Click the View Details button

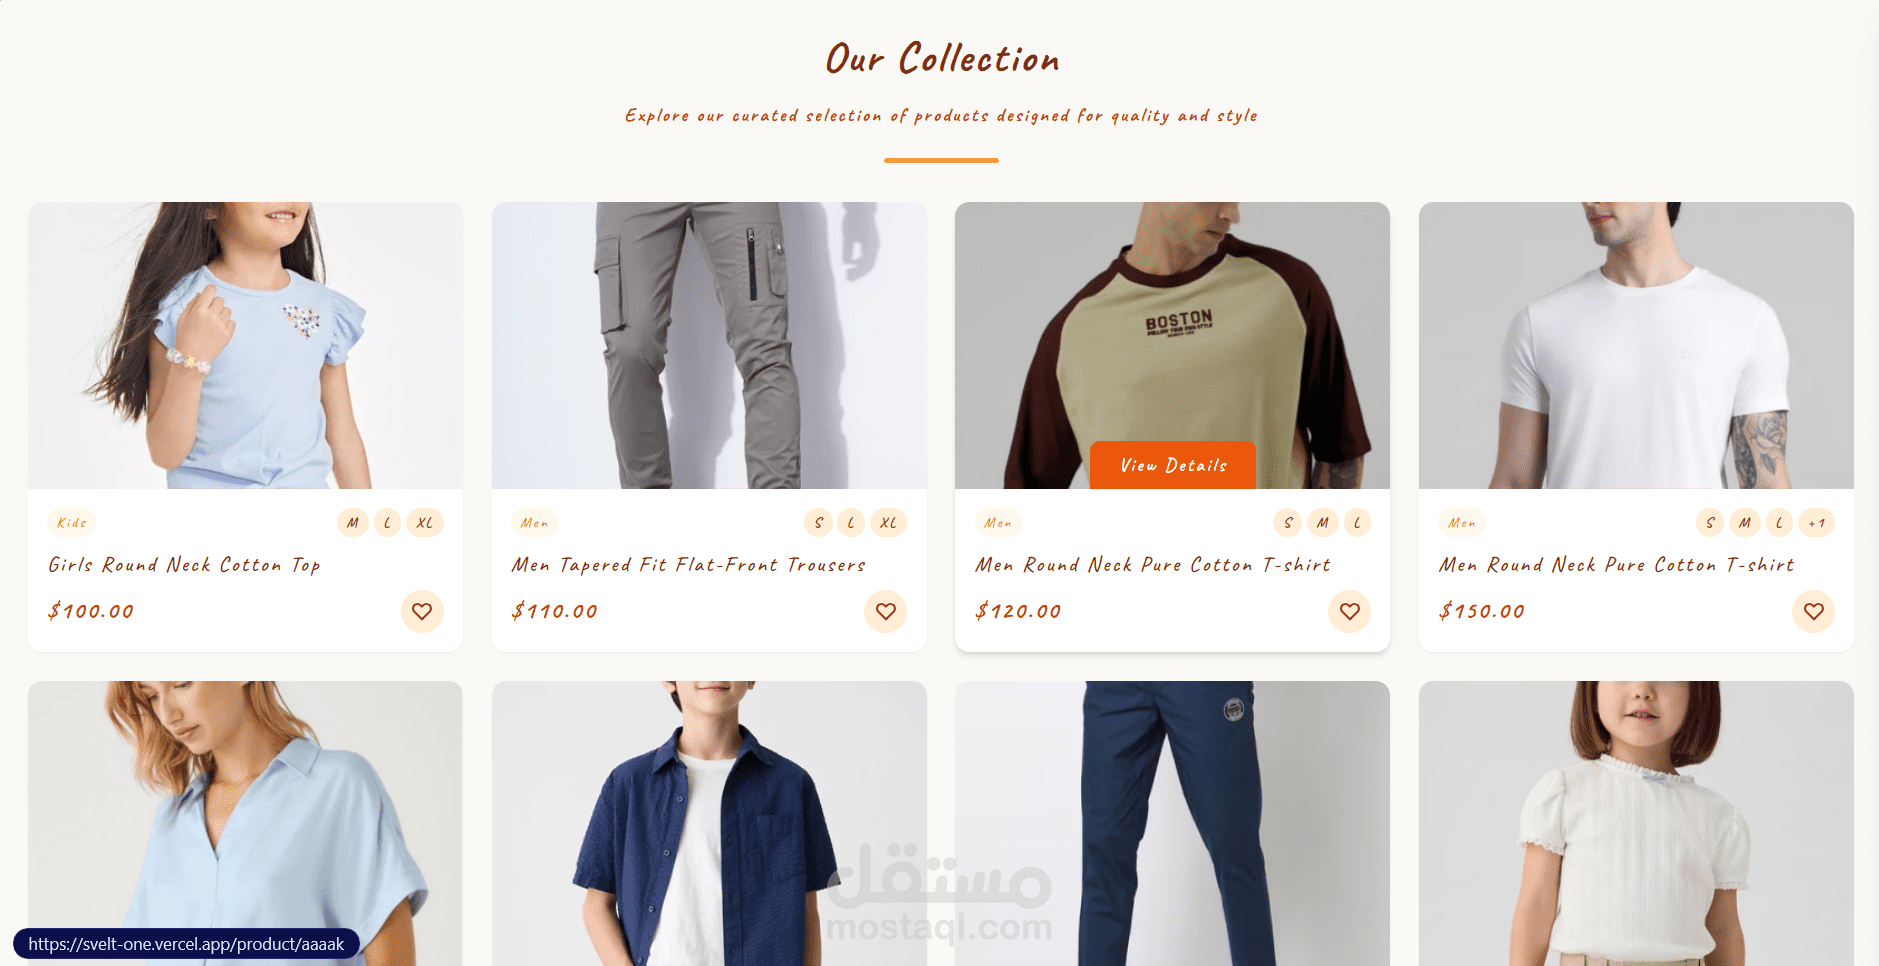click(x=1173, y=465)
